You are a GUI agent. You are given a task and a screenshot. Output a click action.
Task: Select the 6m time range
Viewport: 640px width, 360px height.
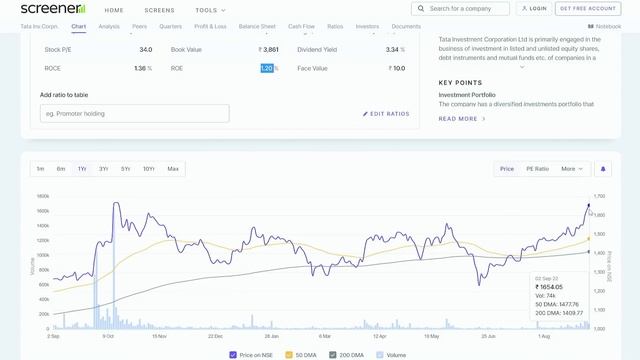coord(61,169)
